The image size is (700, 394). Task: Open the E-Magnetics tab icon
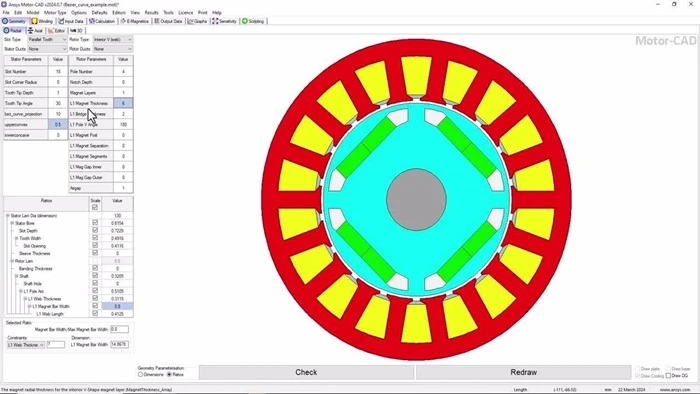[123, 21]
